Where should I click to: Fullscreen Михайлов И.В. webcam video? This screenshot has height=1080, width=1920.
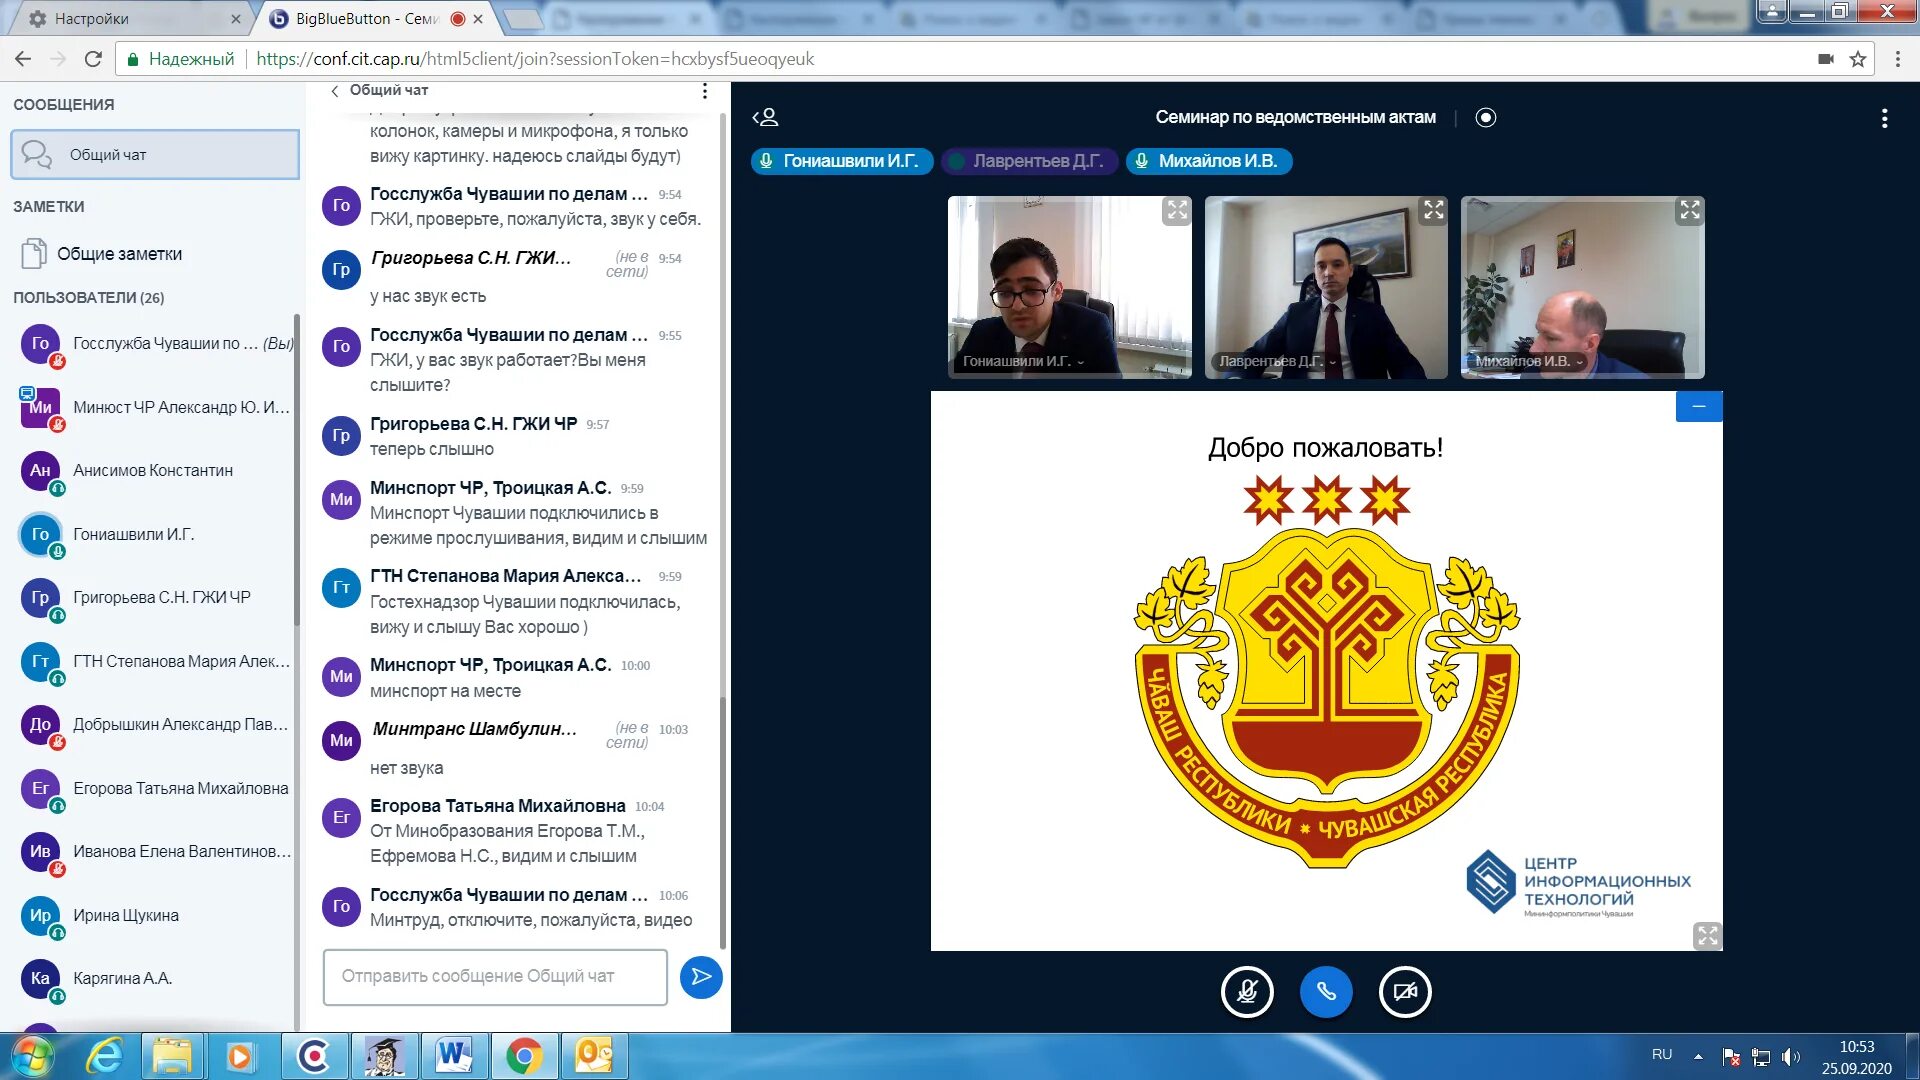coord(1690,210)
